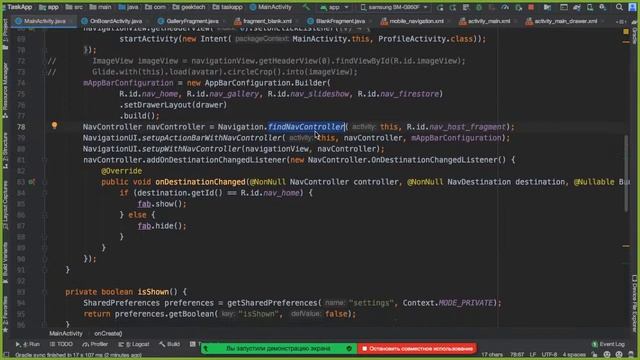The width and height of the screenshot is (640, 360).
Task: Click the LF line separator status
Action: click(x=533, y=354)
